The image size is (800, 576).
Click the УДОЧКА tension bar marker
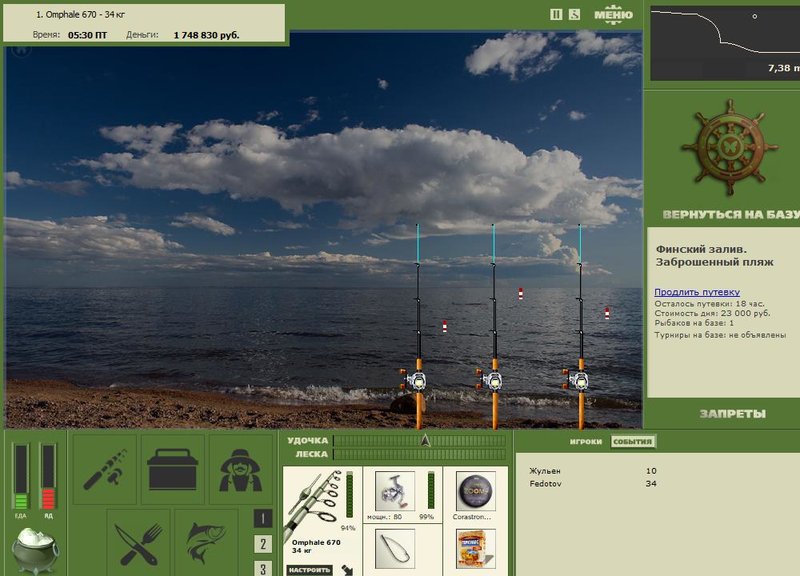coord(426,440)
